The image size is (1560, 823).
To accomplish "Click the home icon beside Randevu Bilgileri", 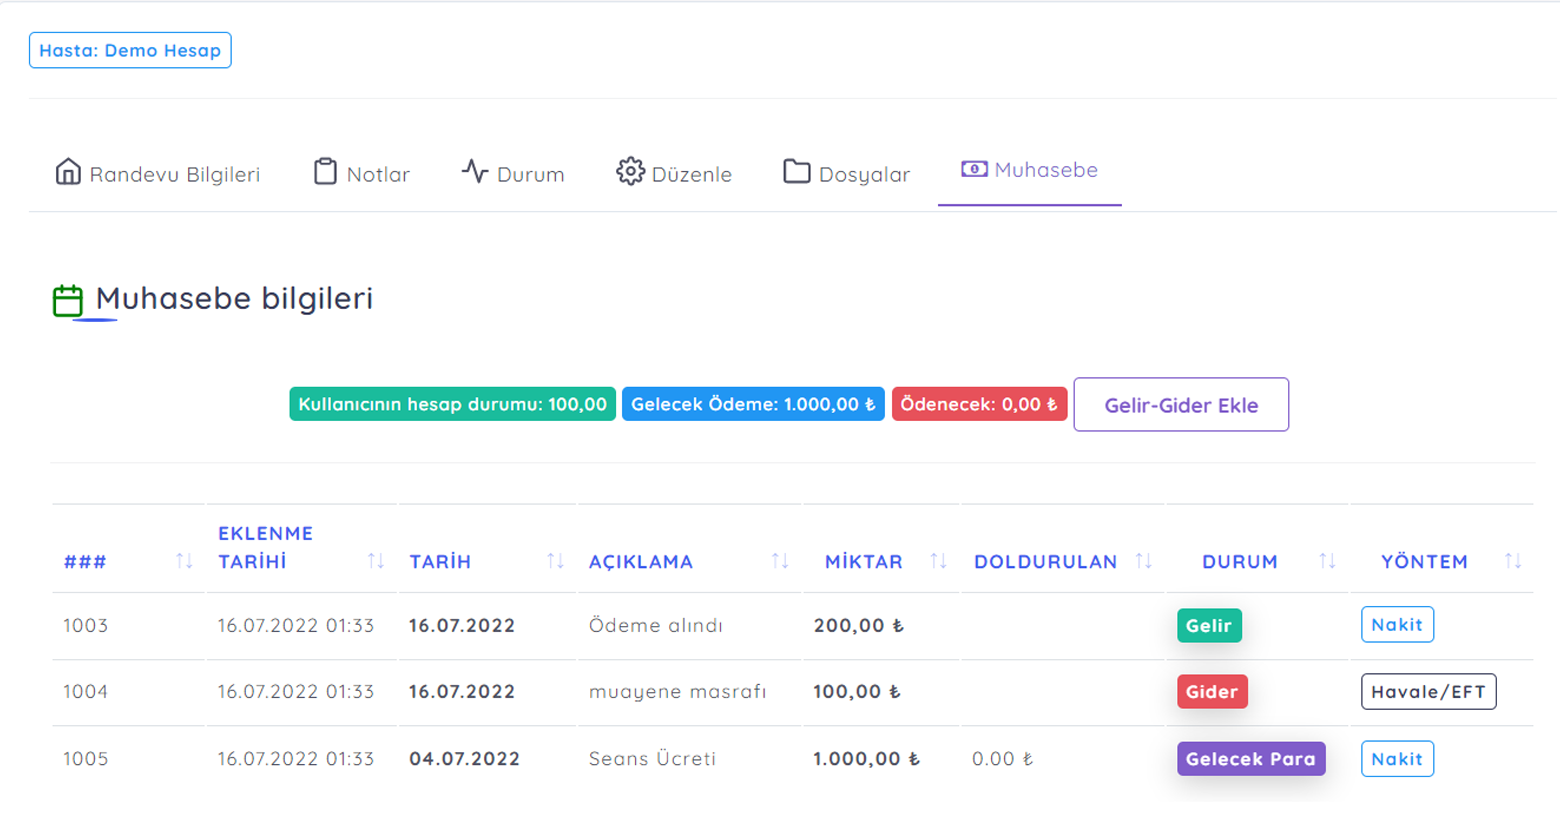I will tap(68, 172).
